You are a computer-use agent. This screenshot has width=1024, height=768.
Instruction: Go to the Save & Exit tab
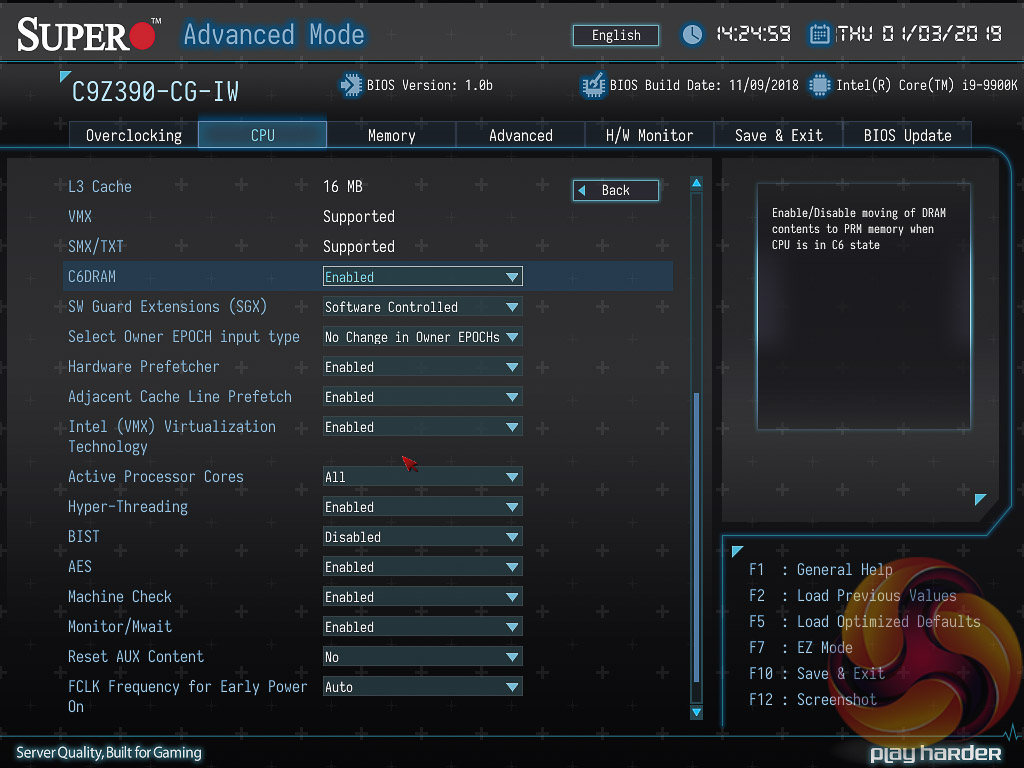point(778,135)
